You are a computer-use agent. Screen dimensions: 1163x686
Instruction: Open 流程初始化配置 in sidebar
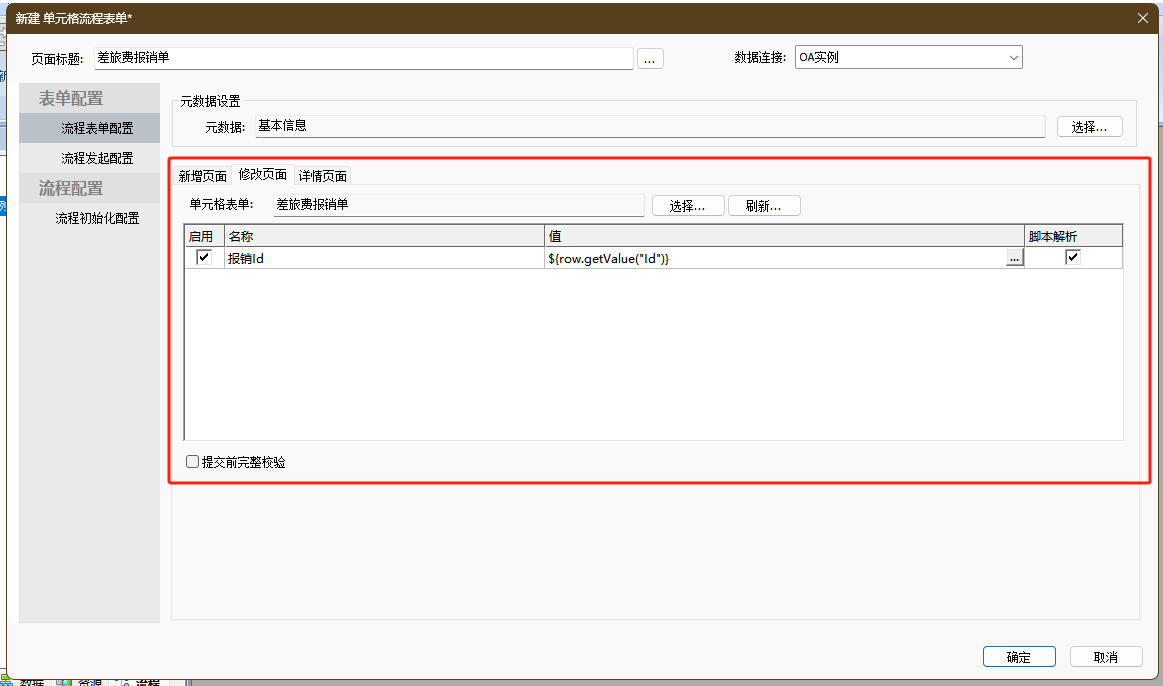point(97,218)
